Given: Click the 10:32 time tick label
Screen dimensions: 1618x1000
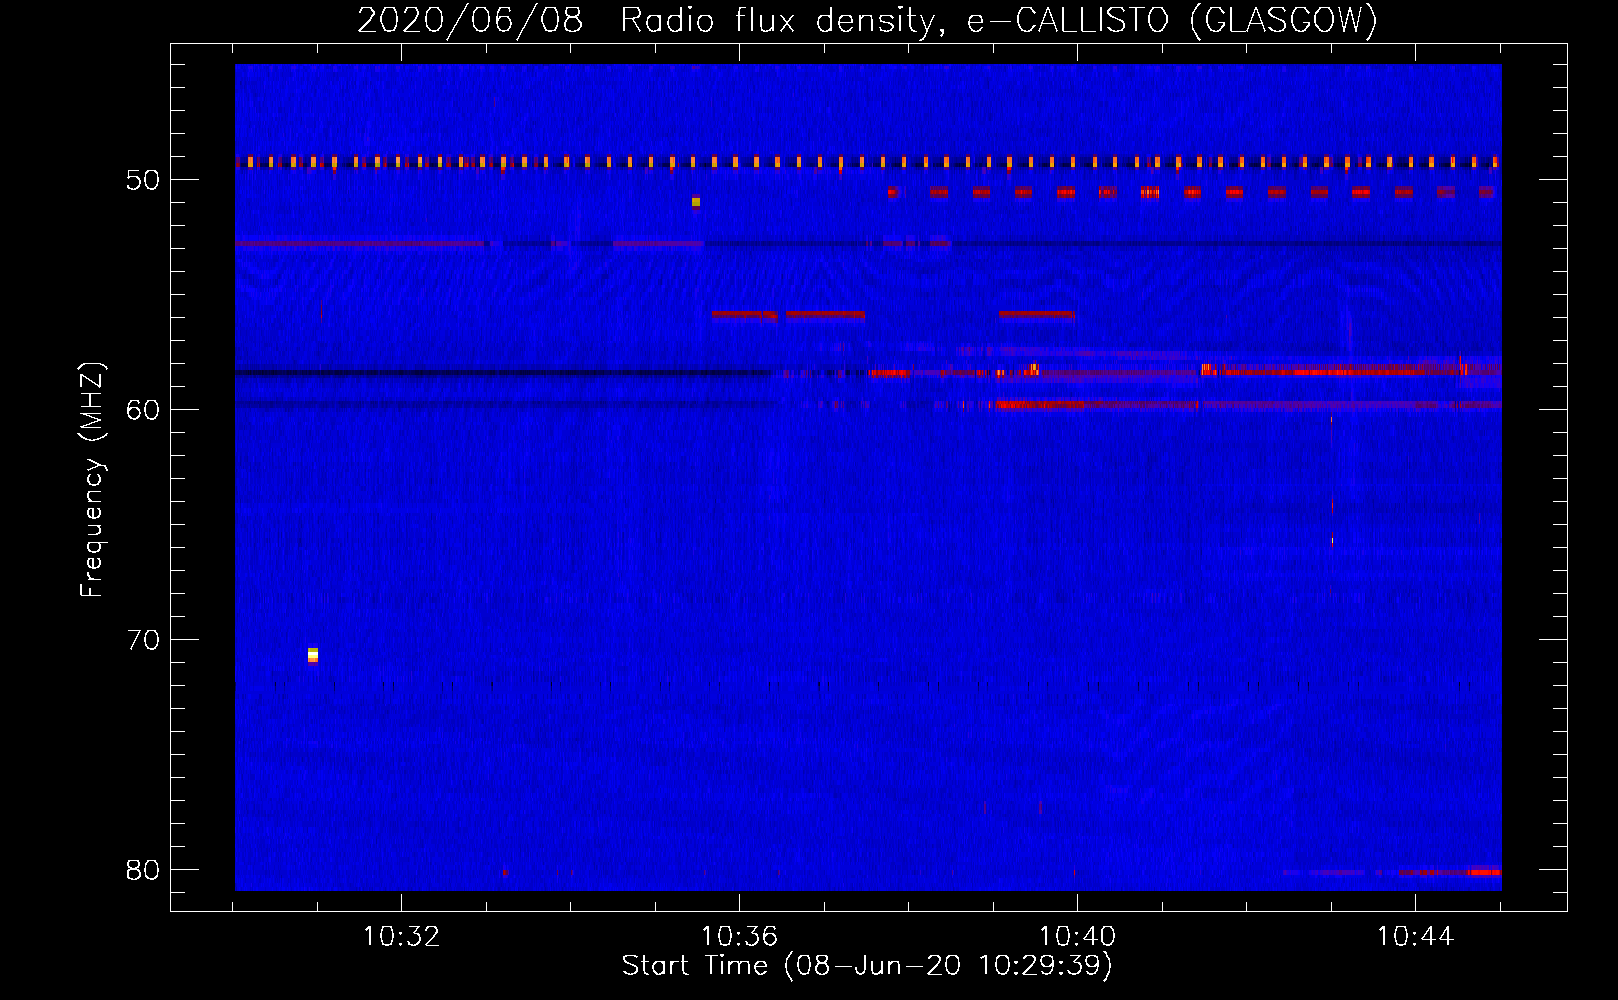Looking at the screenshot, I should [401, 937].
